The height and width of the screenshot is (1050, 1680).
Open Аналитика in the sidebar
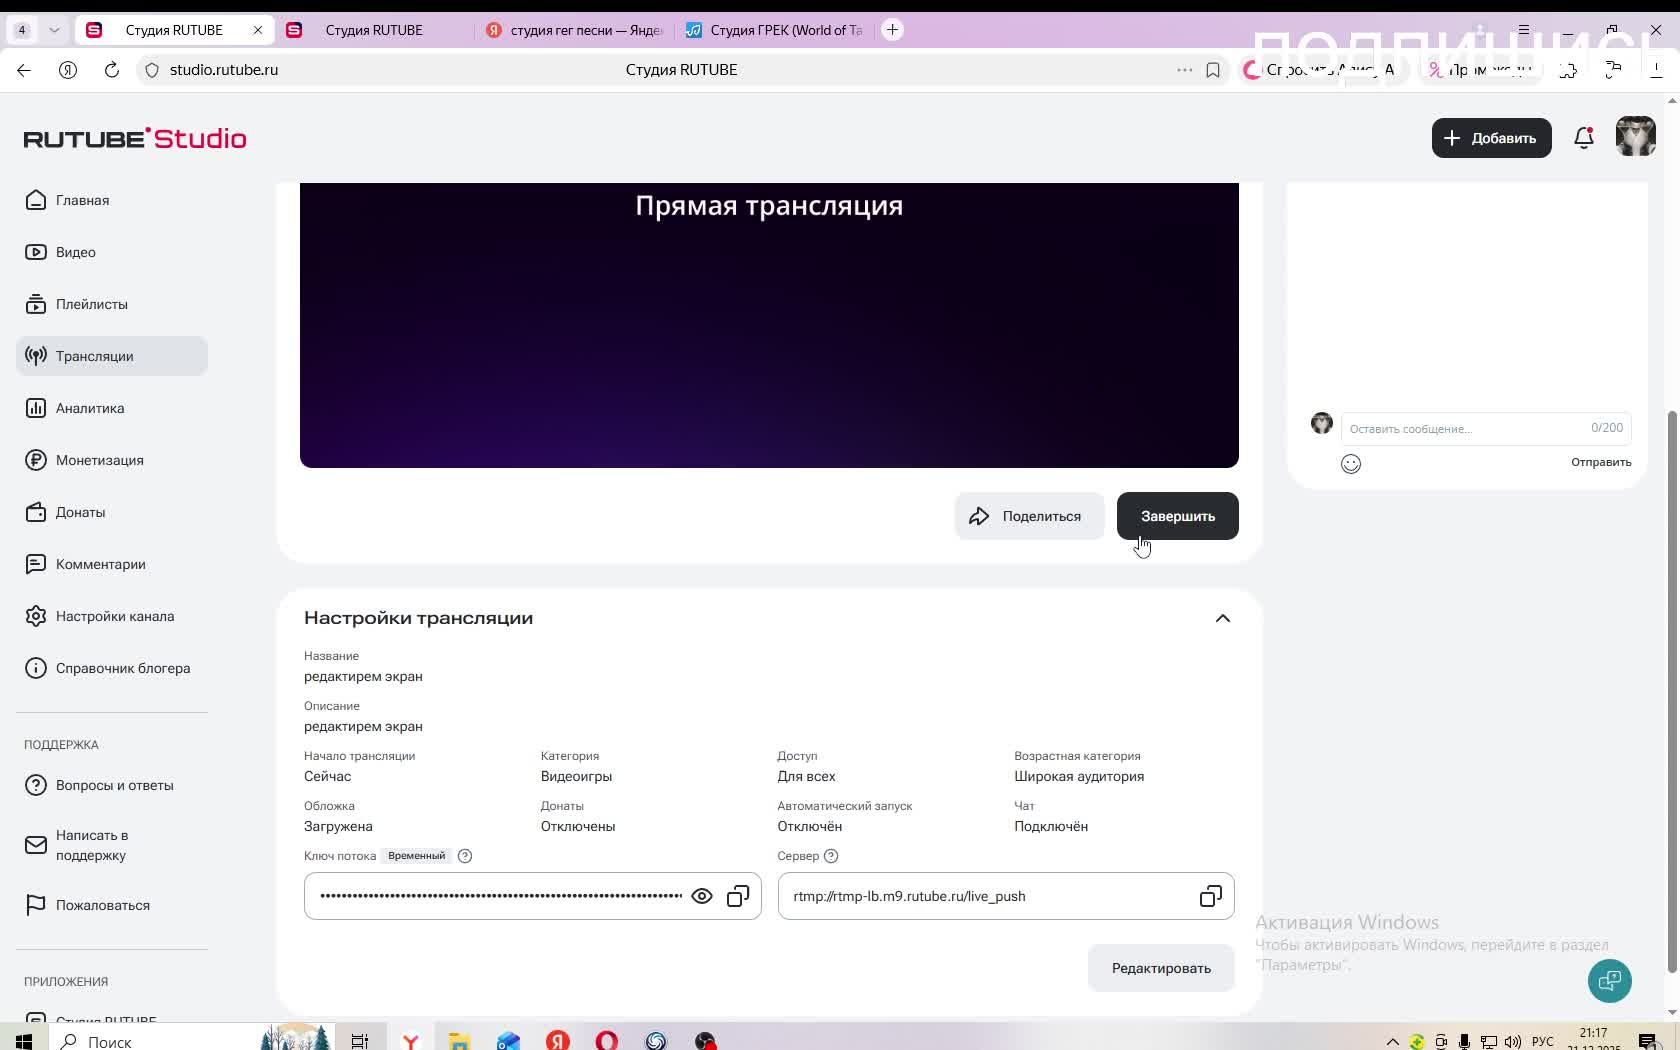point(90,408)
